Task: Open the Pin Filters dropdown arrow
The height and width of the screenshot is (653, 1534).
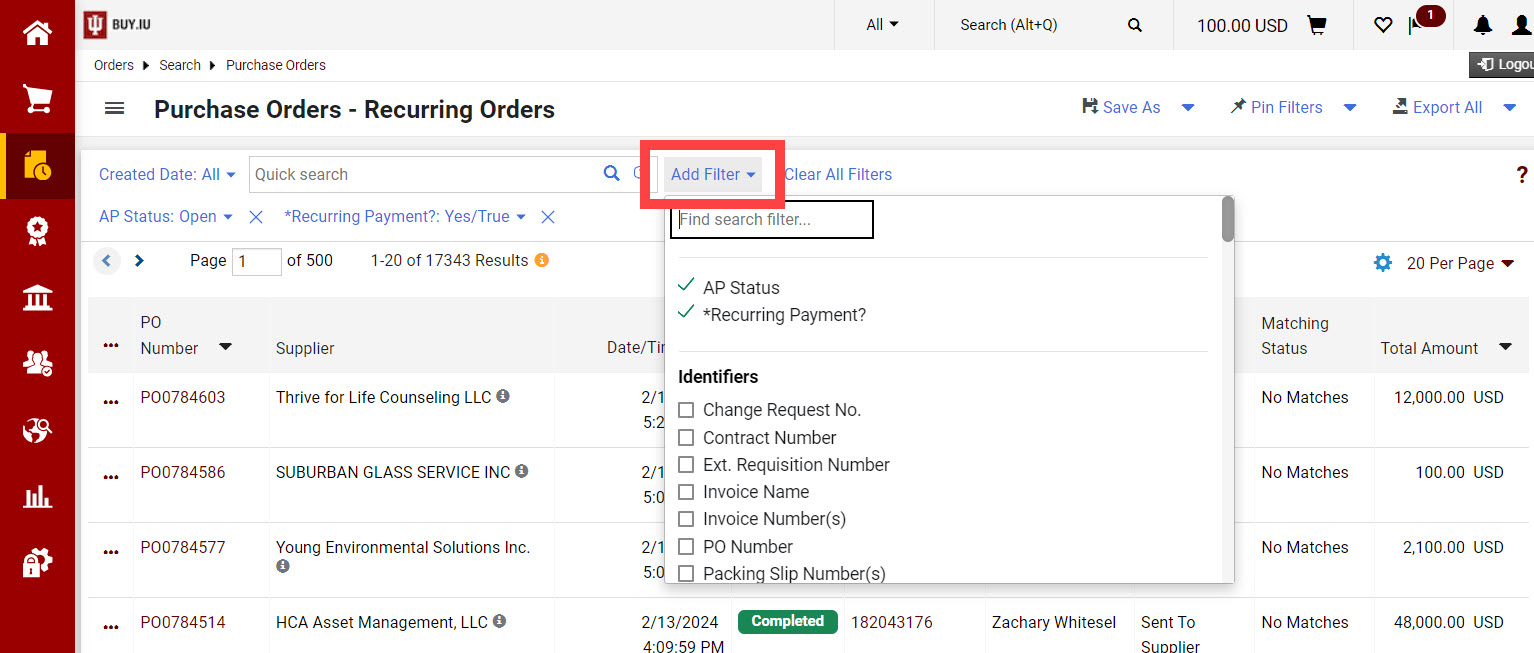Action: pyautogui.click(x=1350, y=108)
